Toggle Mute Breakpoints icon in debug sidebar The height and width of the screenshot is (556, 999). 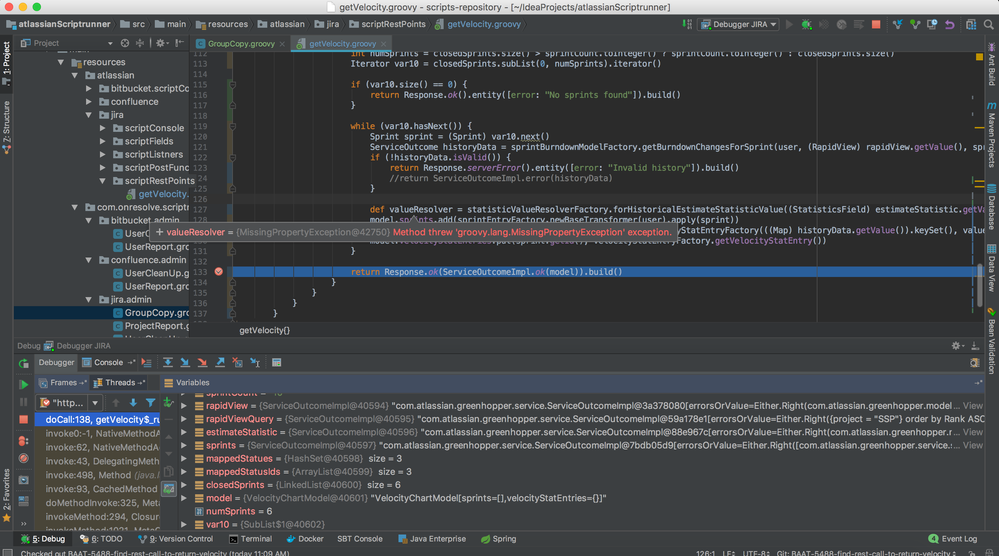pyautogui.click(x=23, y=457)
